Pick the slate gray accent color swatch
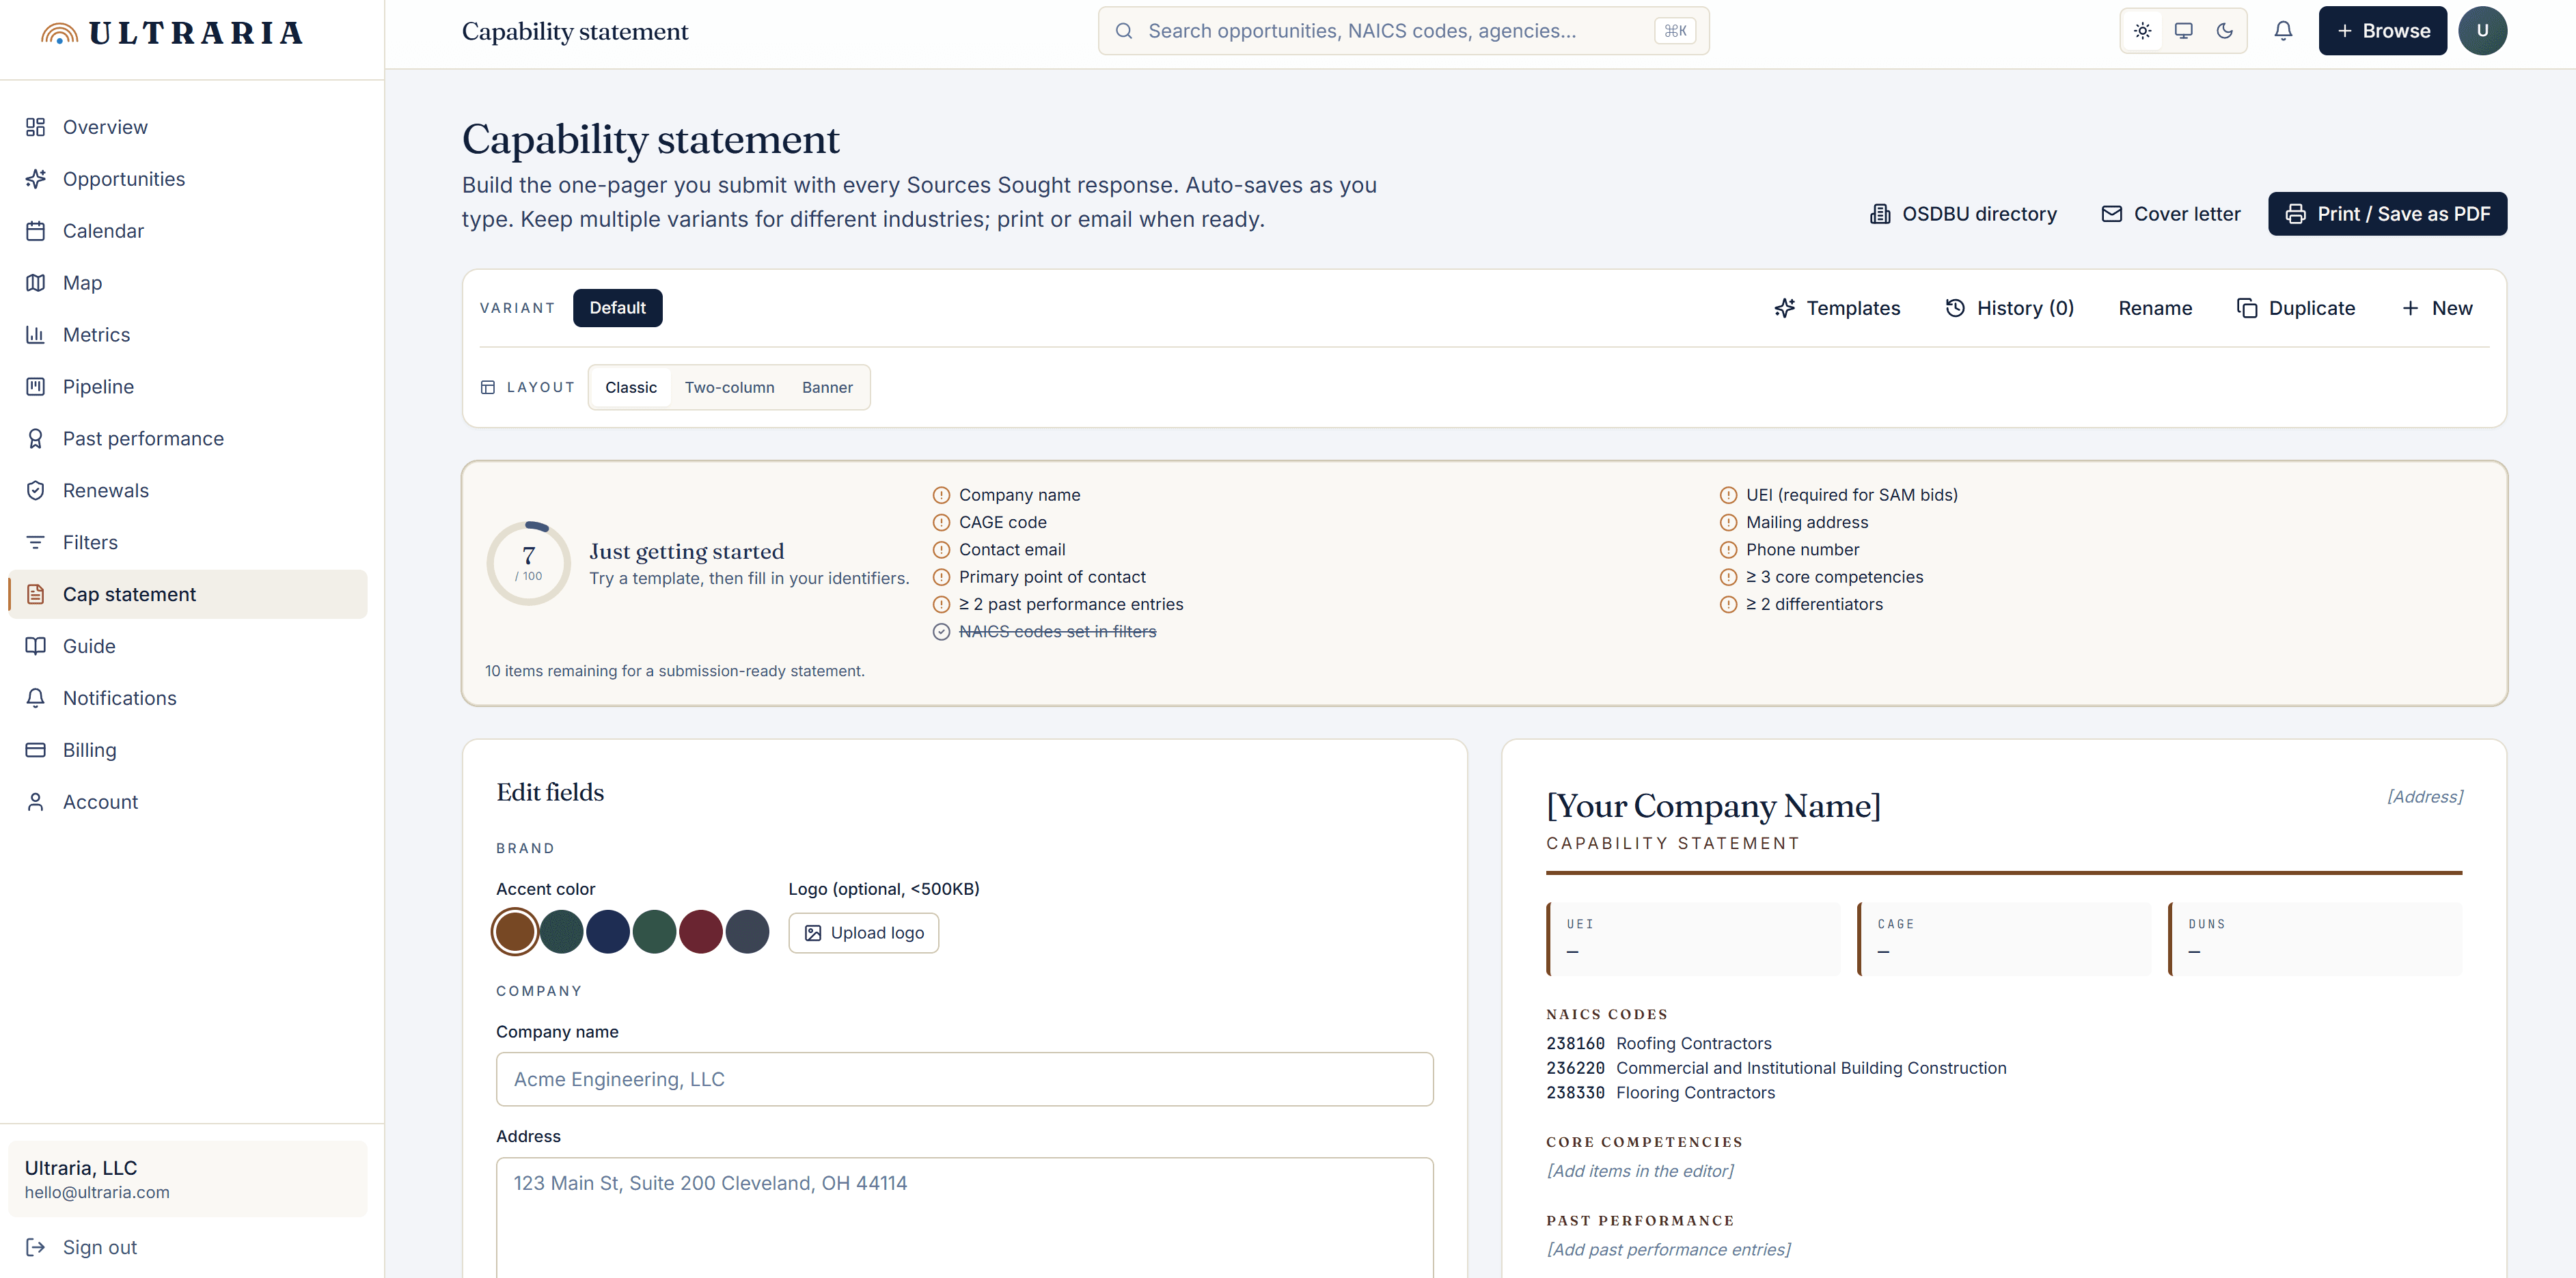This screenshot has height=1278, width=2576. point(747,932)
